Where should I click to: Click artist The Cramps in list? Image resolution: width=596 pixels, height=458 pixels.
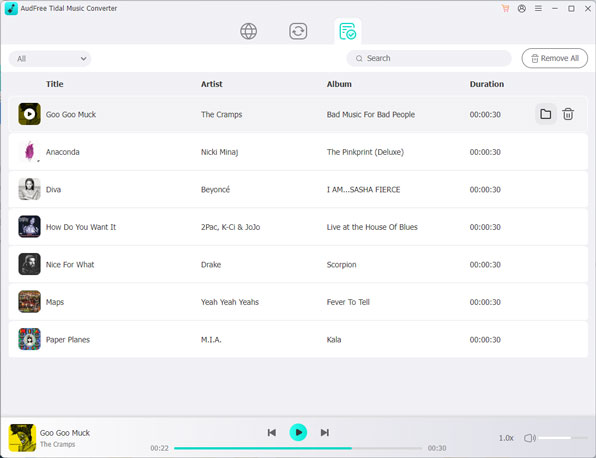[x=222, y=114]
